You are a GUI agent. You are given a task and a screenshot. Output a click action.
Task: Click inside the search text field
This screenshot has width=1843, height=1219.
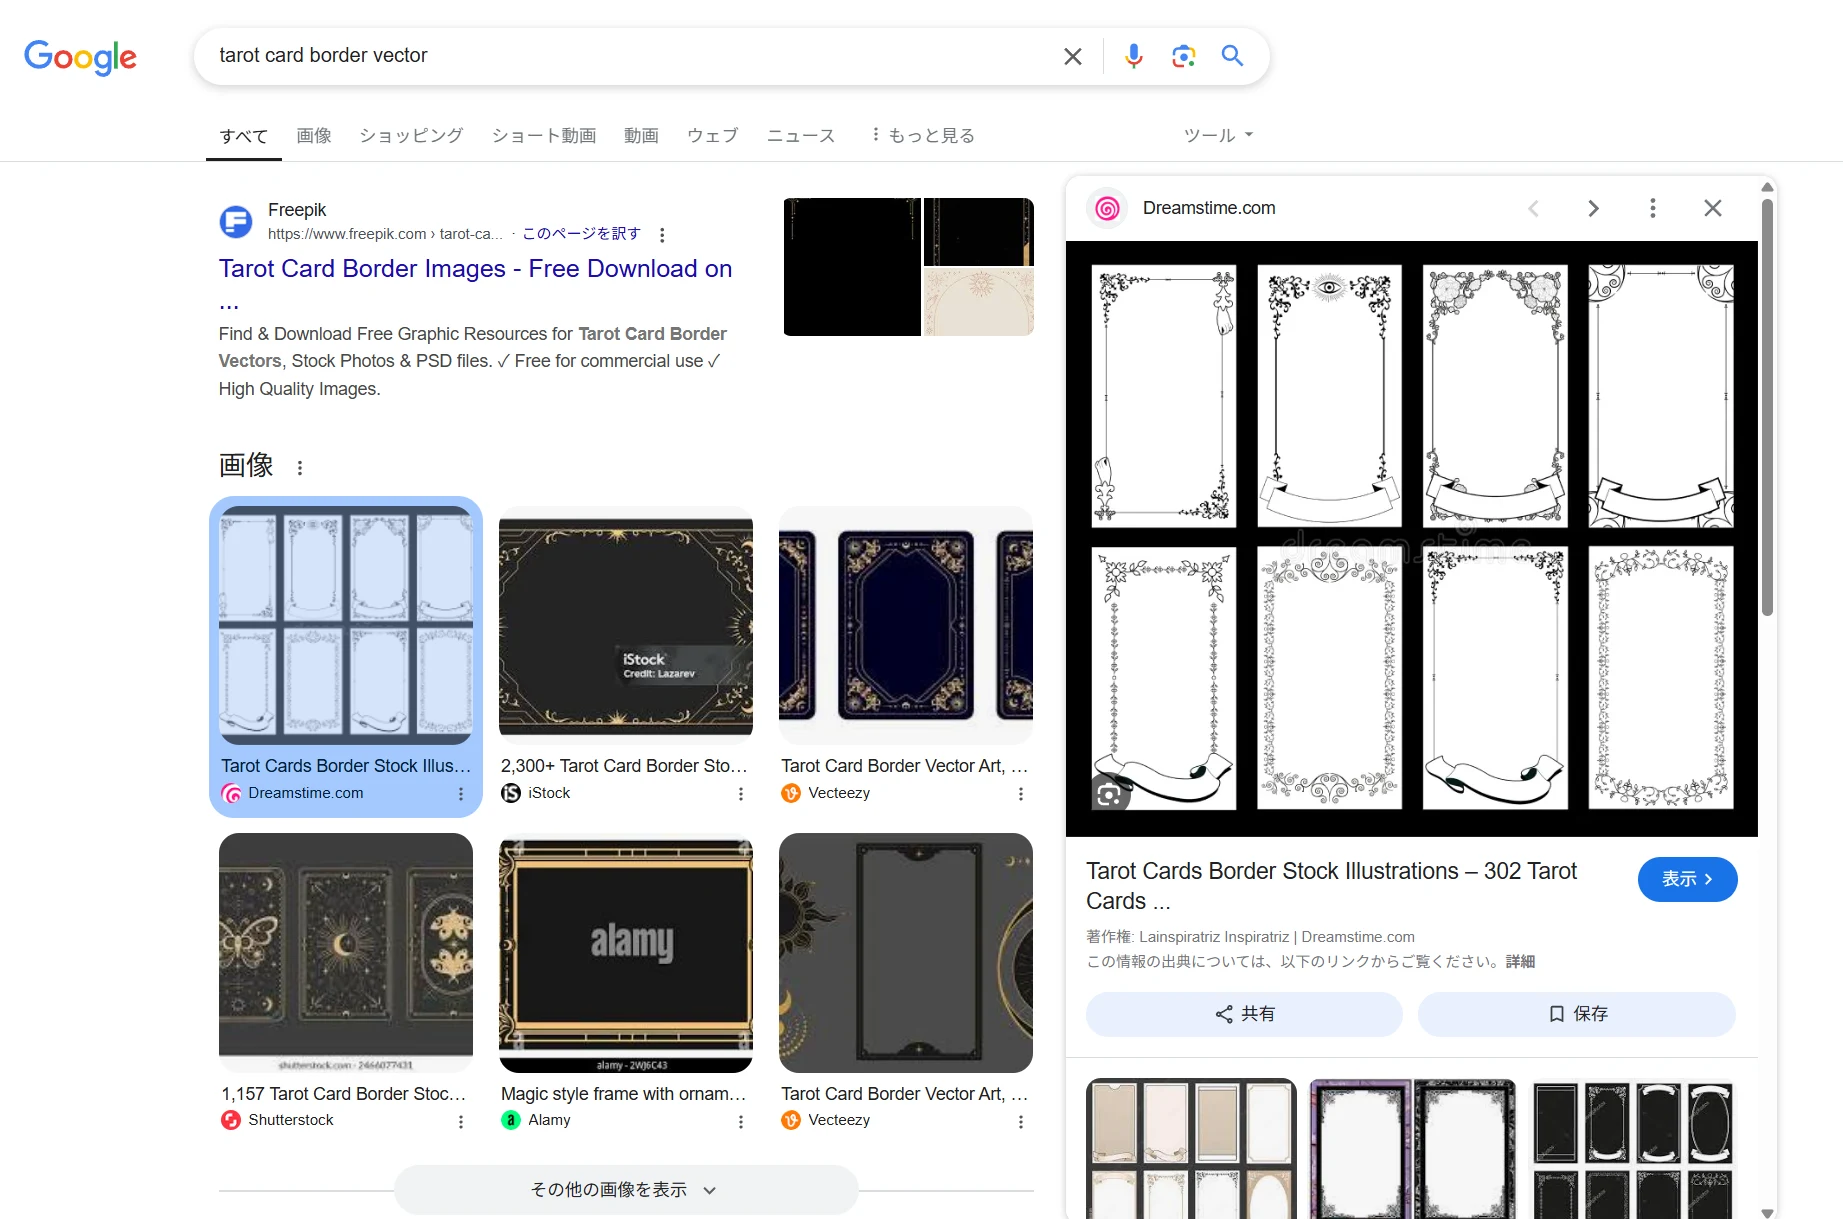(630, 56)
